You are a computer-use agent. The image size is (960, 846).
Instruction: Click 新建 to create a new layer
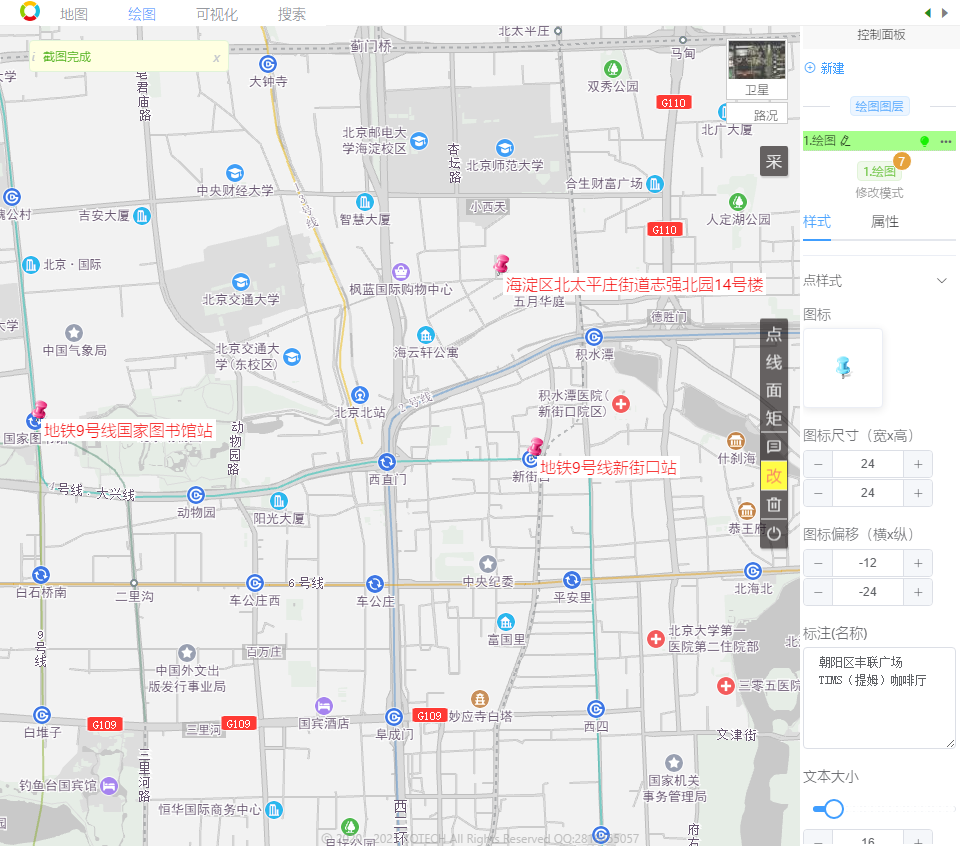pos(825,68)
